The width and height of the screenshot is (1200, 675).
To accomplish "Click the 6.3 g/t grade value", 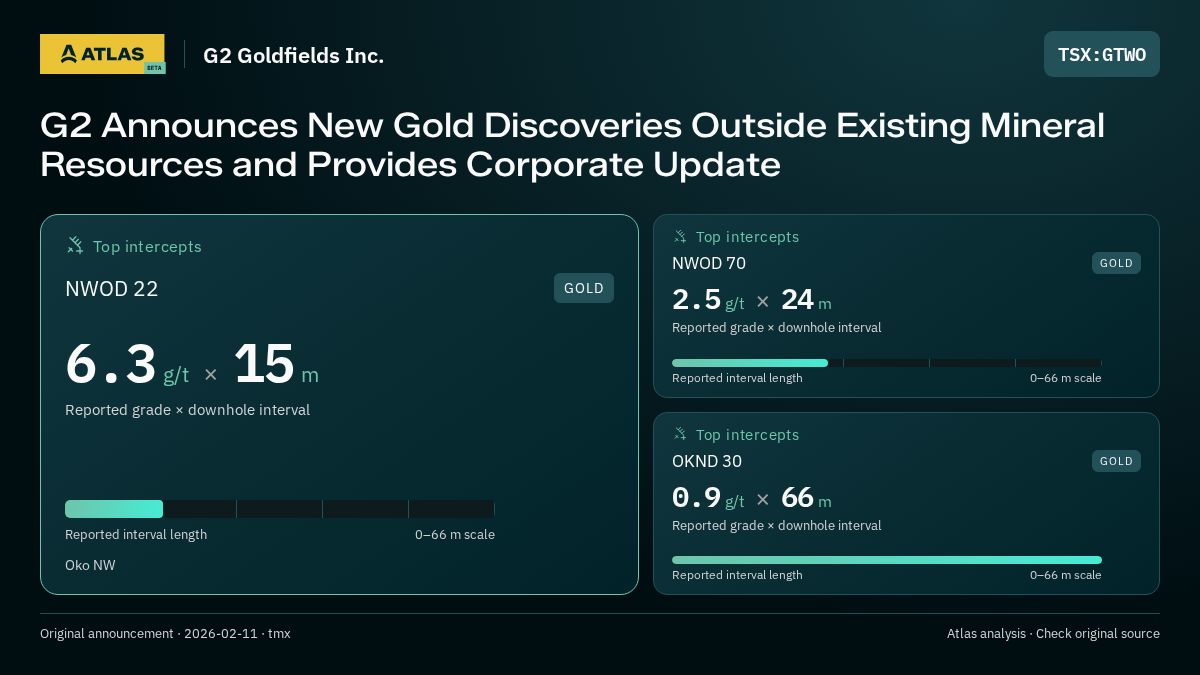I will pyautogui.click(x=127, y=365).
